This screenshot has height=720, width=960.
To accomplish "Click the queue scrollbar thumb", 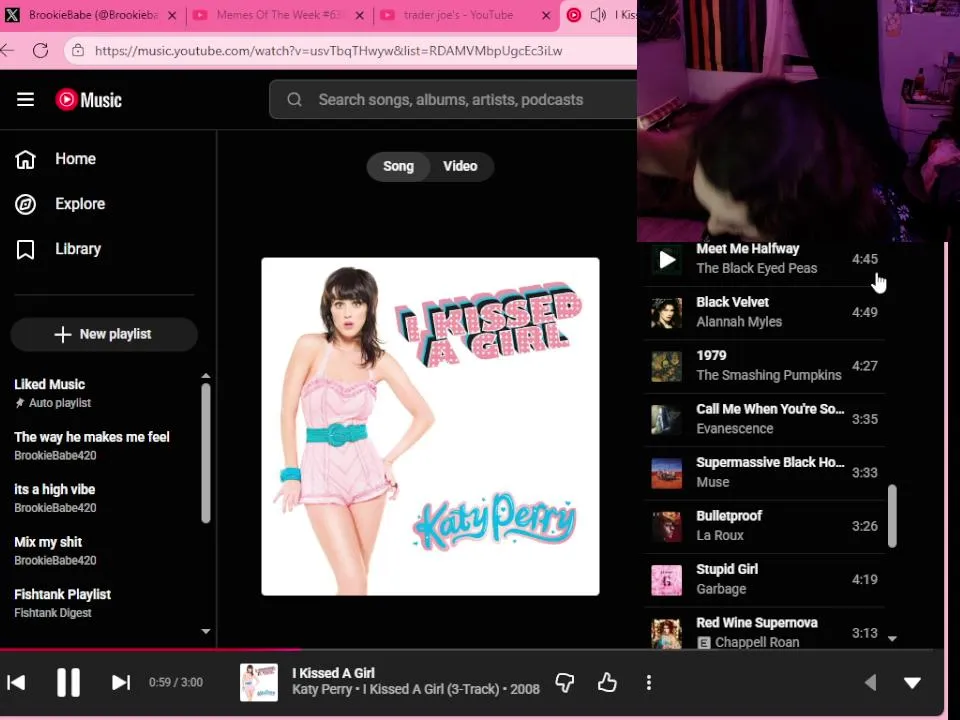I will [x=892, y=516].
